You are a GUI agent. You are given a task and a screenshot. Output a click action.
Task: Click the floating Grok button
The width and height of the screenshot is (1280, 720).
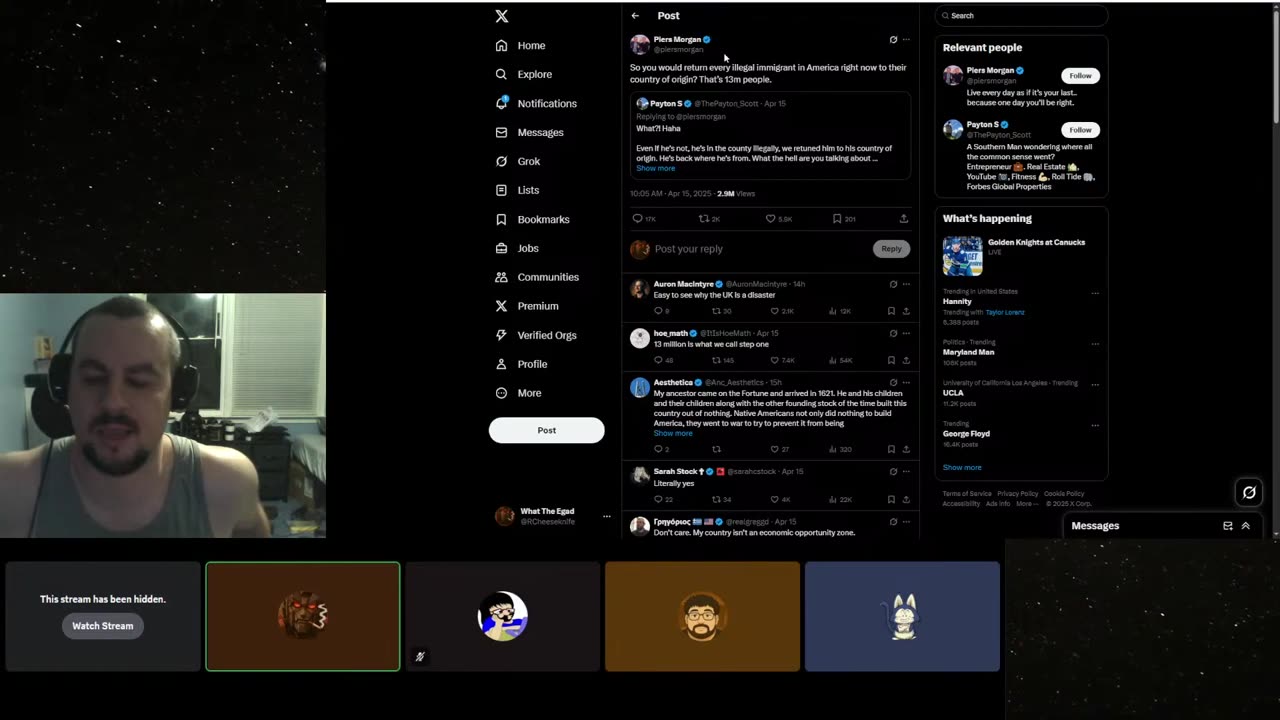tap(1249, 492)
